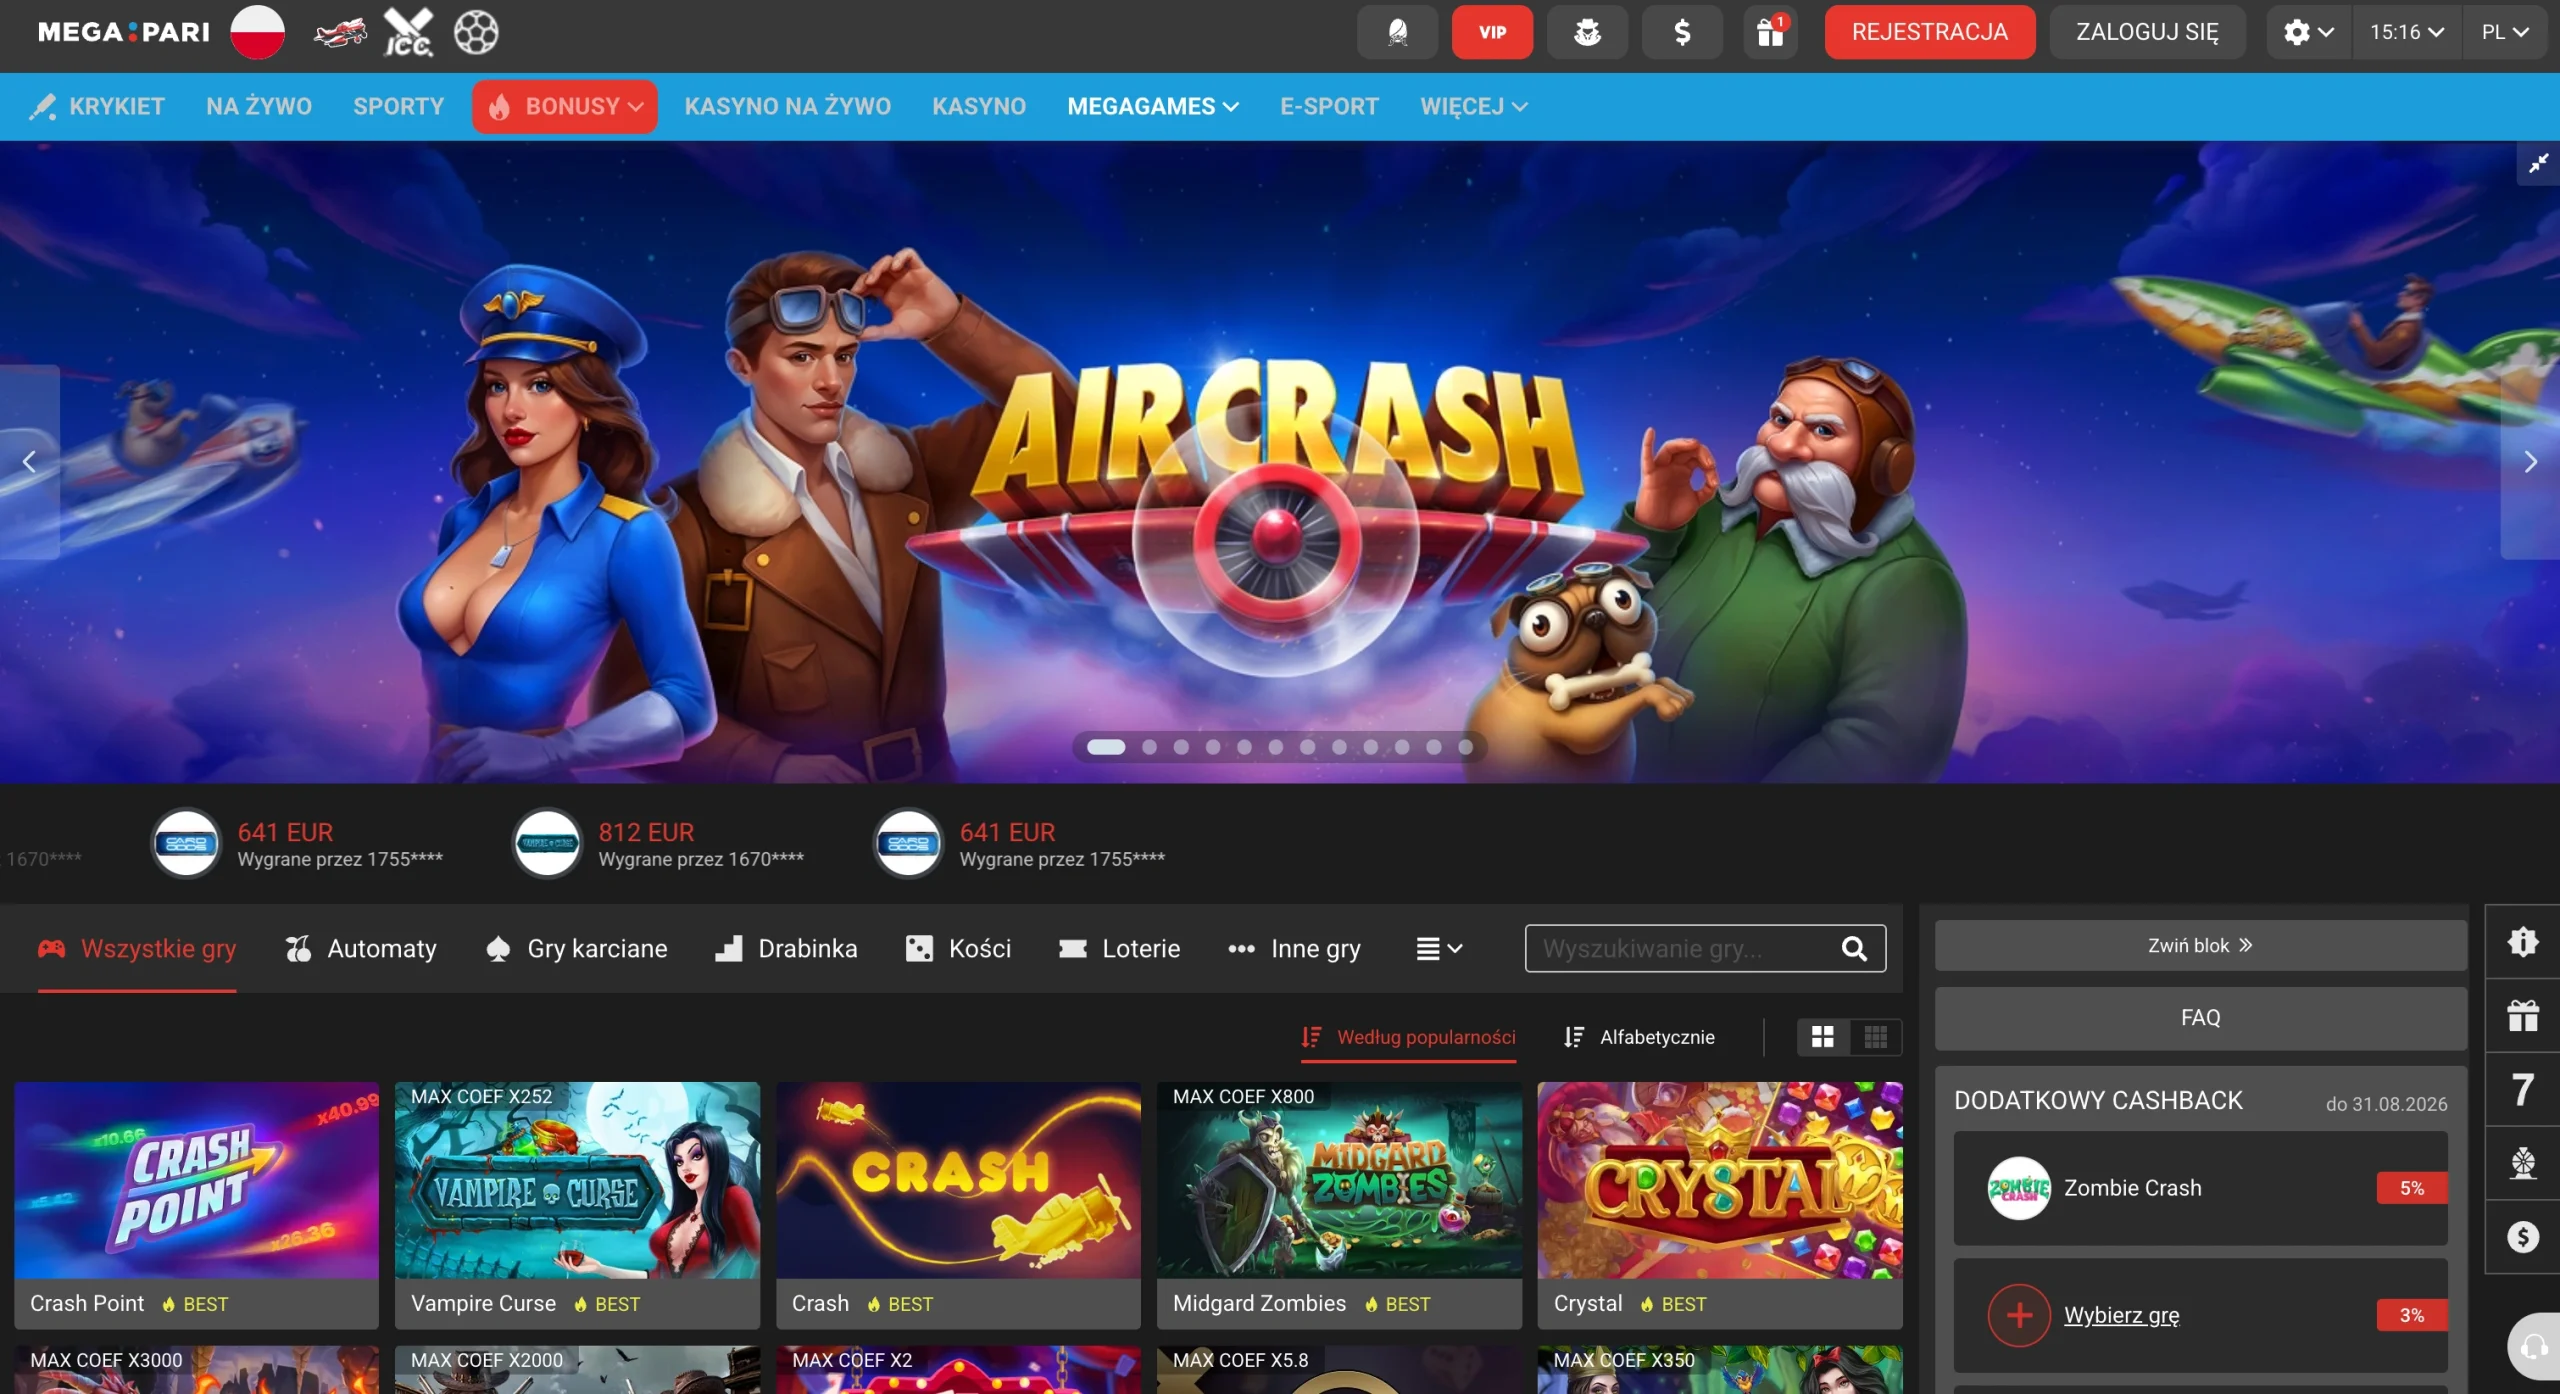
Task: Select the Inne gry tab
Action: [x=1294, y=948]
